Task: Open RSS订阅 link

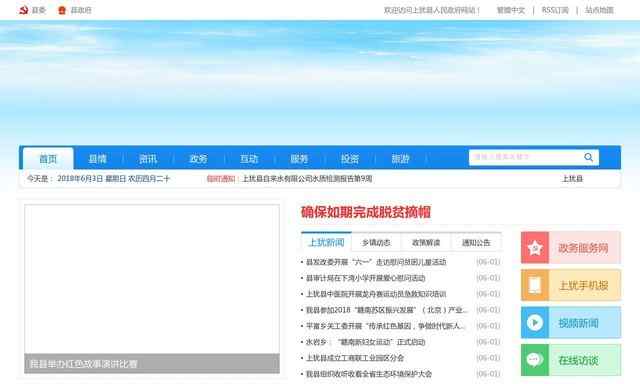Action: point(555,10)
